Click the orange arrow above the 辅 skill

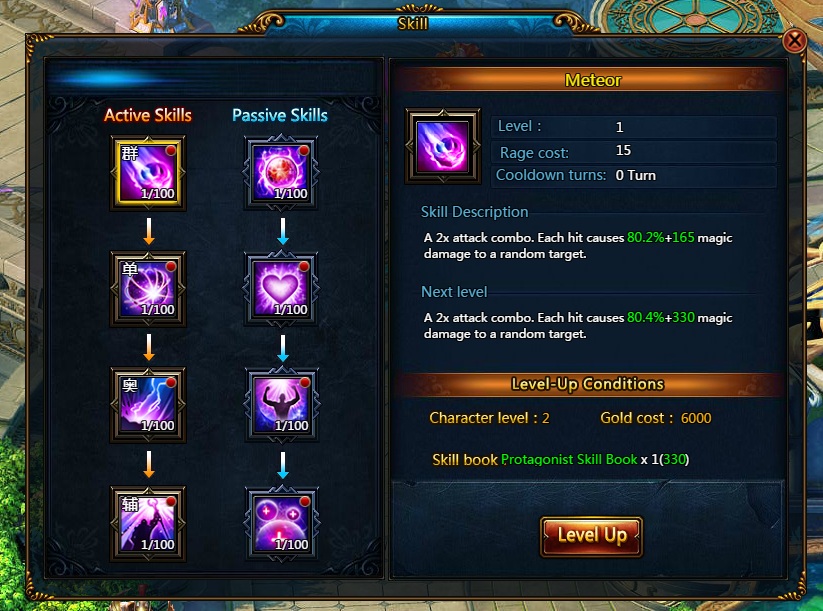click(149, 464)
